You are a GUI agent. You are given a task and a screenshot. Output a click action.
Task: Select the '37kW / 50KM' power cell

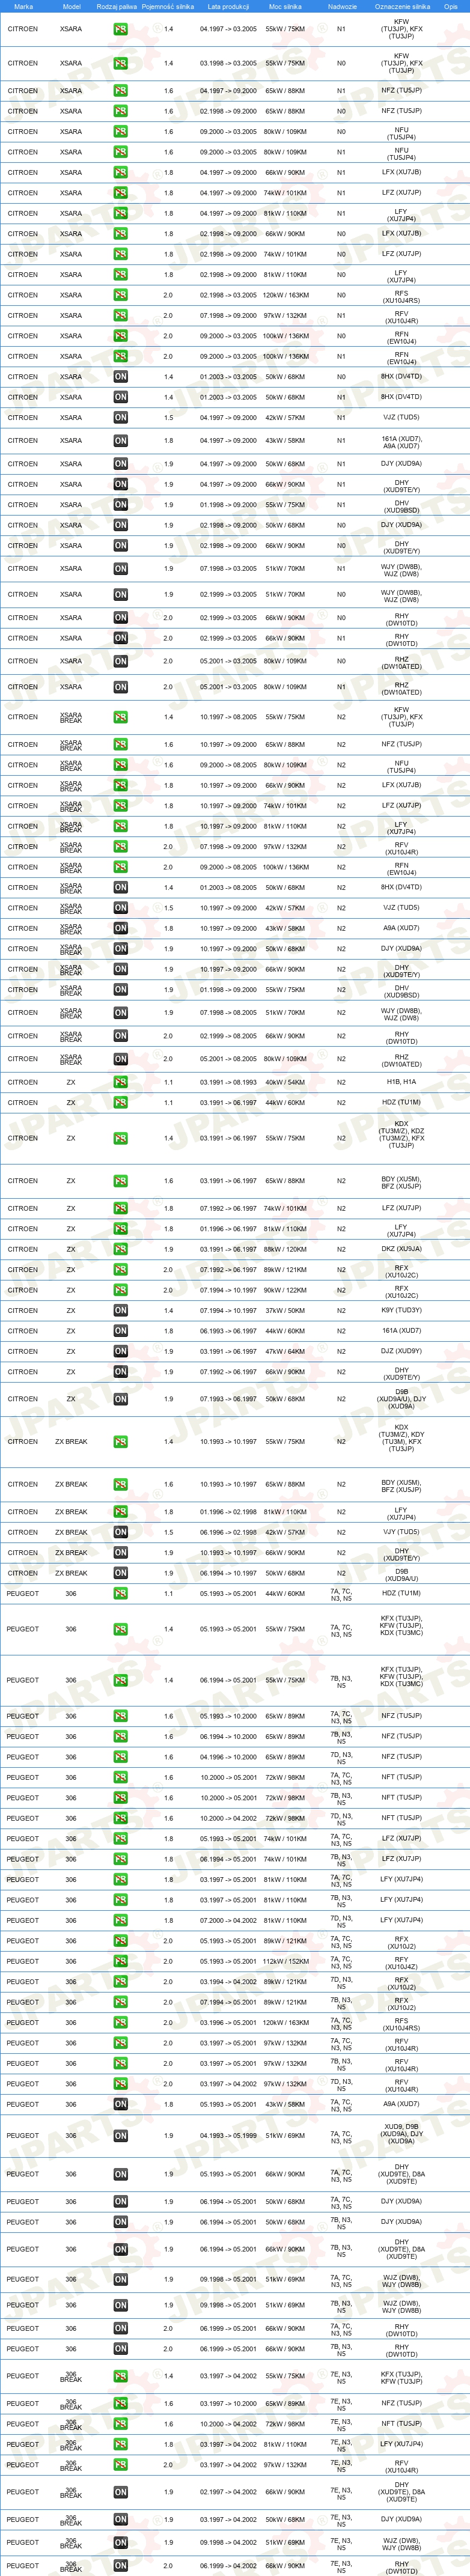pyautogui.click(x=286, y=1310)
